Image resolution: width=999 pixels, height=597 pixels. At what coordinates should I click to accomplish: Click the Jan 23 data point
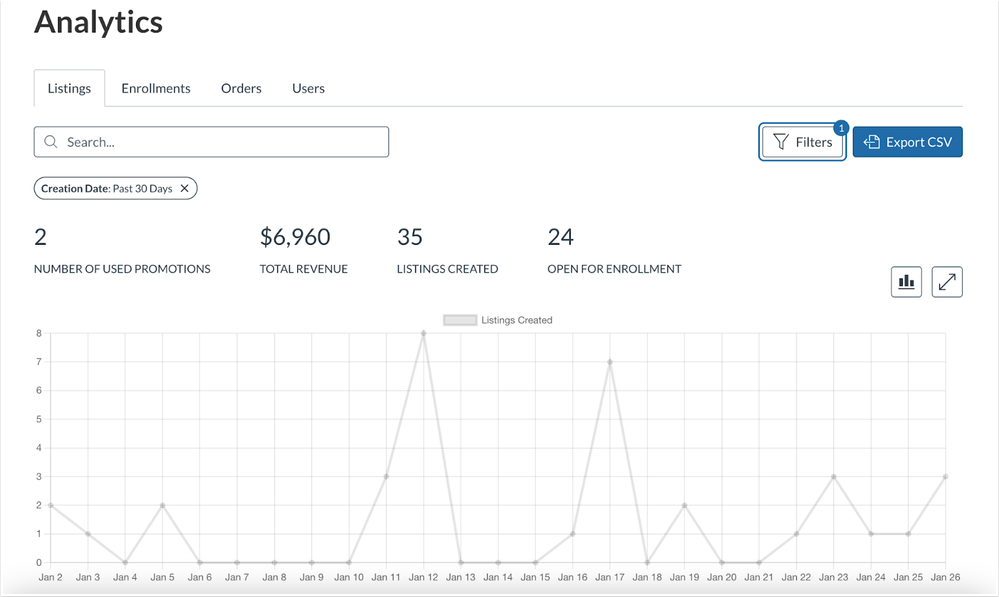(834, 477)
